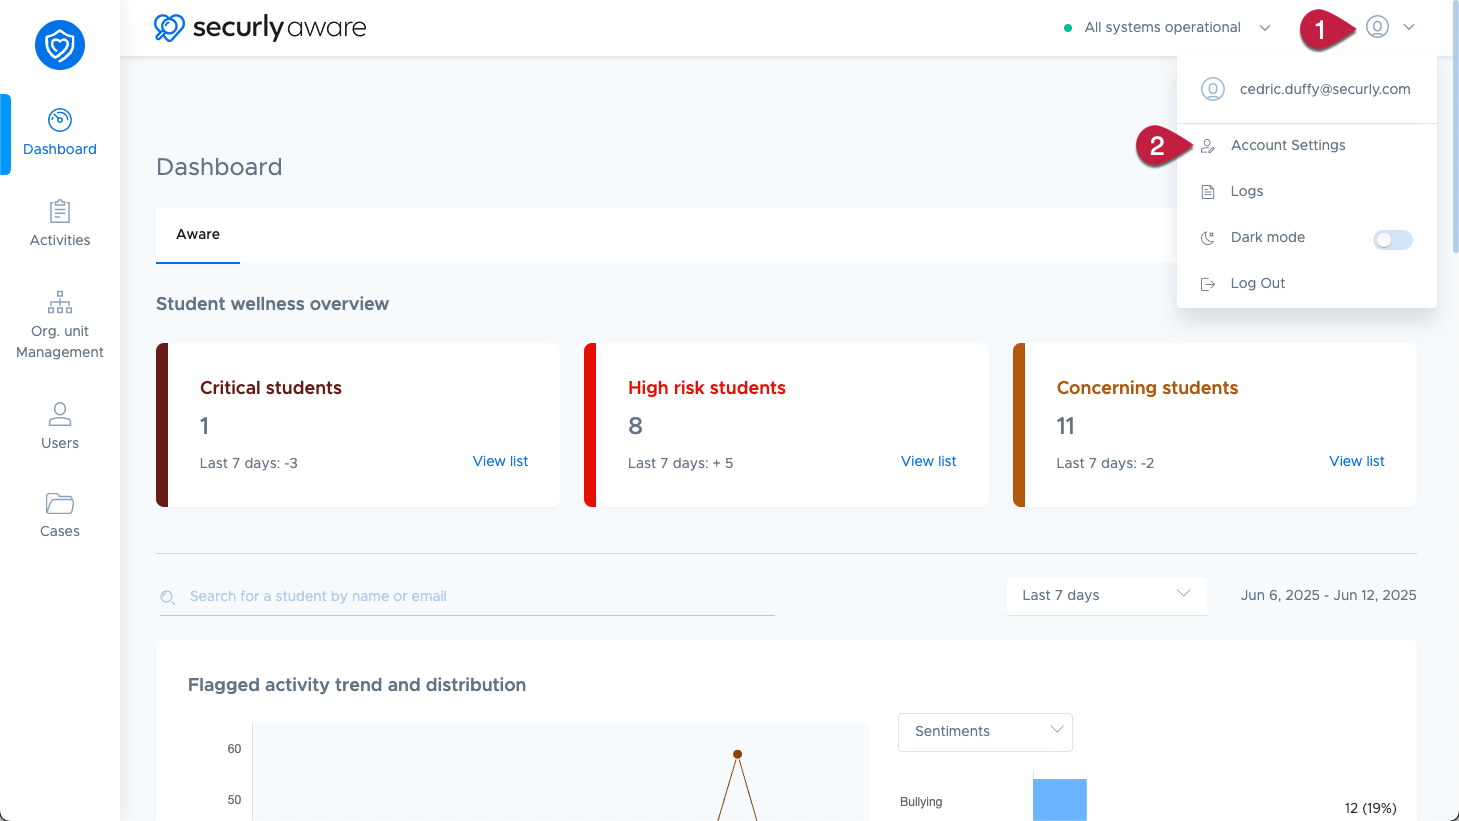1459x821 pixels.
Task: Select Log Out from profile menu
Action: pyautogui.click(x=1307, y=283)
